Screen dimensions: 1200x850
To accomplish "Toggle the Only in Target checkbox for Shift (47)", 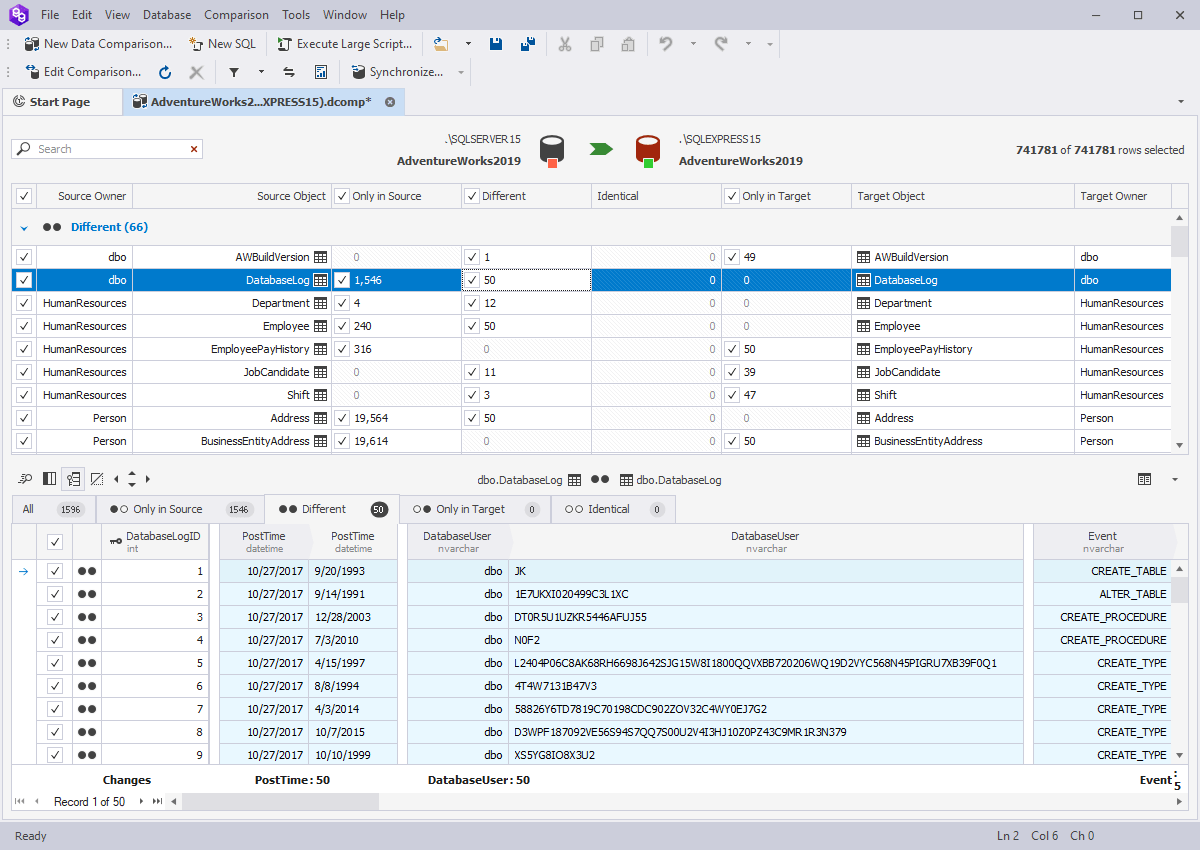I will [x=732, y=395].
